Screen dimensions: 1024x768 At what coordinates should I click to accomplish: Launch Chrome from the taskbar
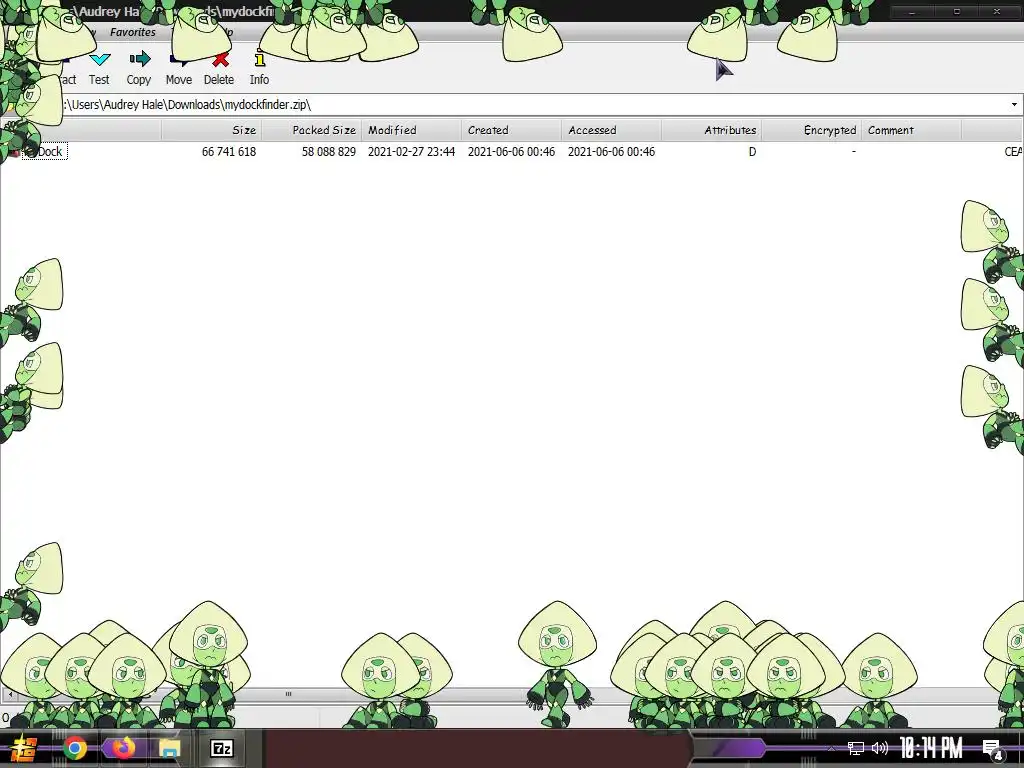(x=74, y=748)
